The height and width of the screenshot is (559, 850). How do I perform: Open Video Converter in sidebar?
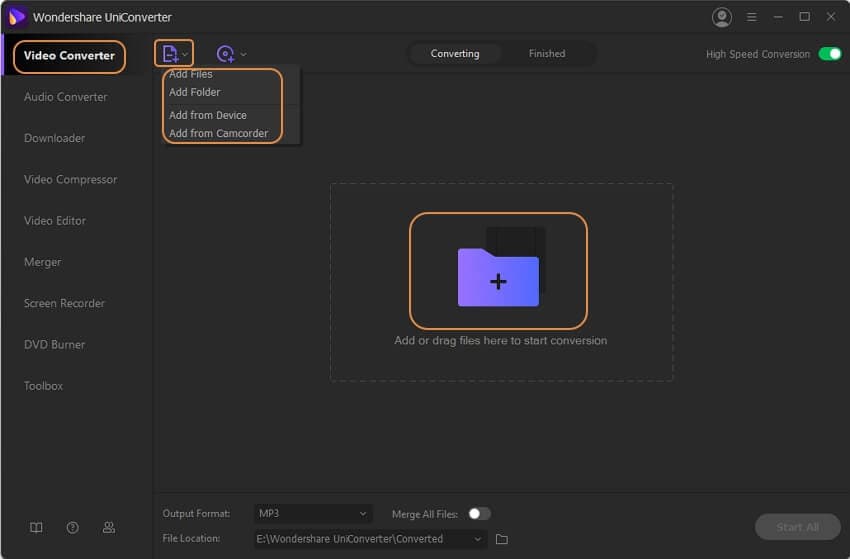[x=69, y=56]
